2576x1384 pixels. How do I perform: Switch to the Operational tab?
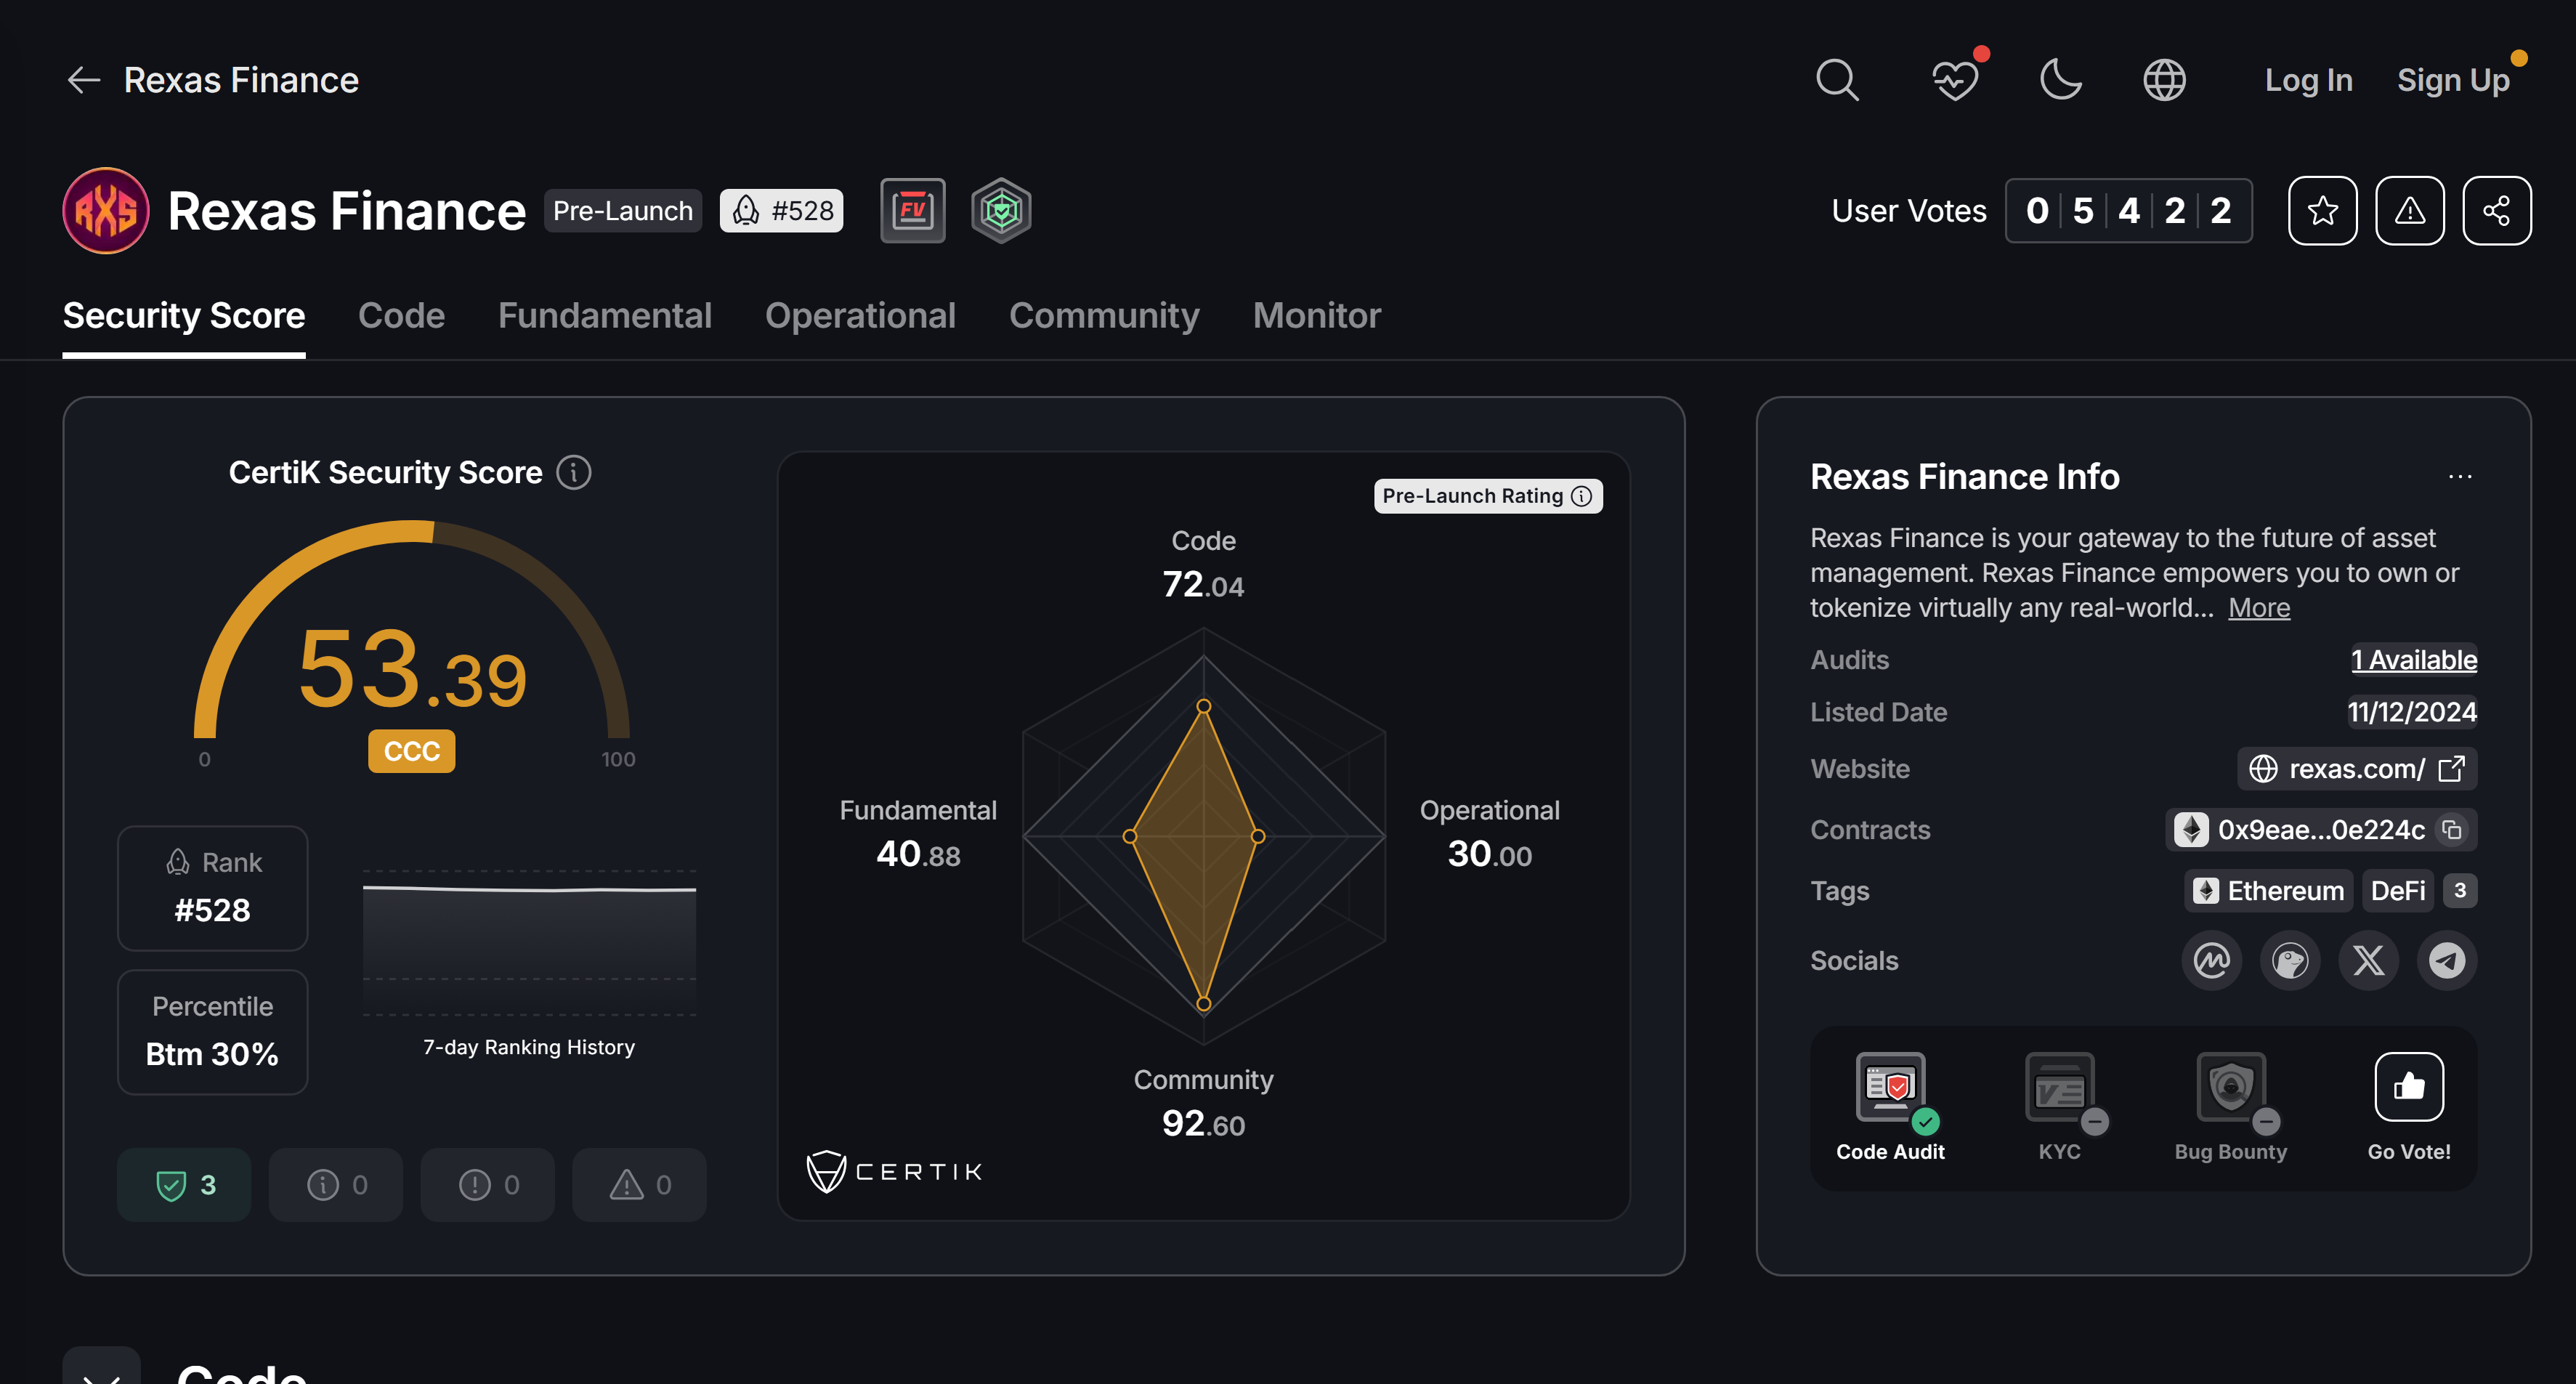860,316
